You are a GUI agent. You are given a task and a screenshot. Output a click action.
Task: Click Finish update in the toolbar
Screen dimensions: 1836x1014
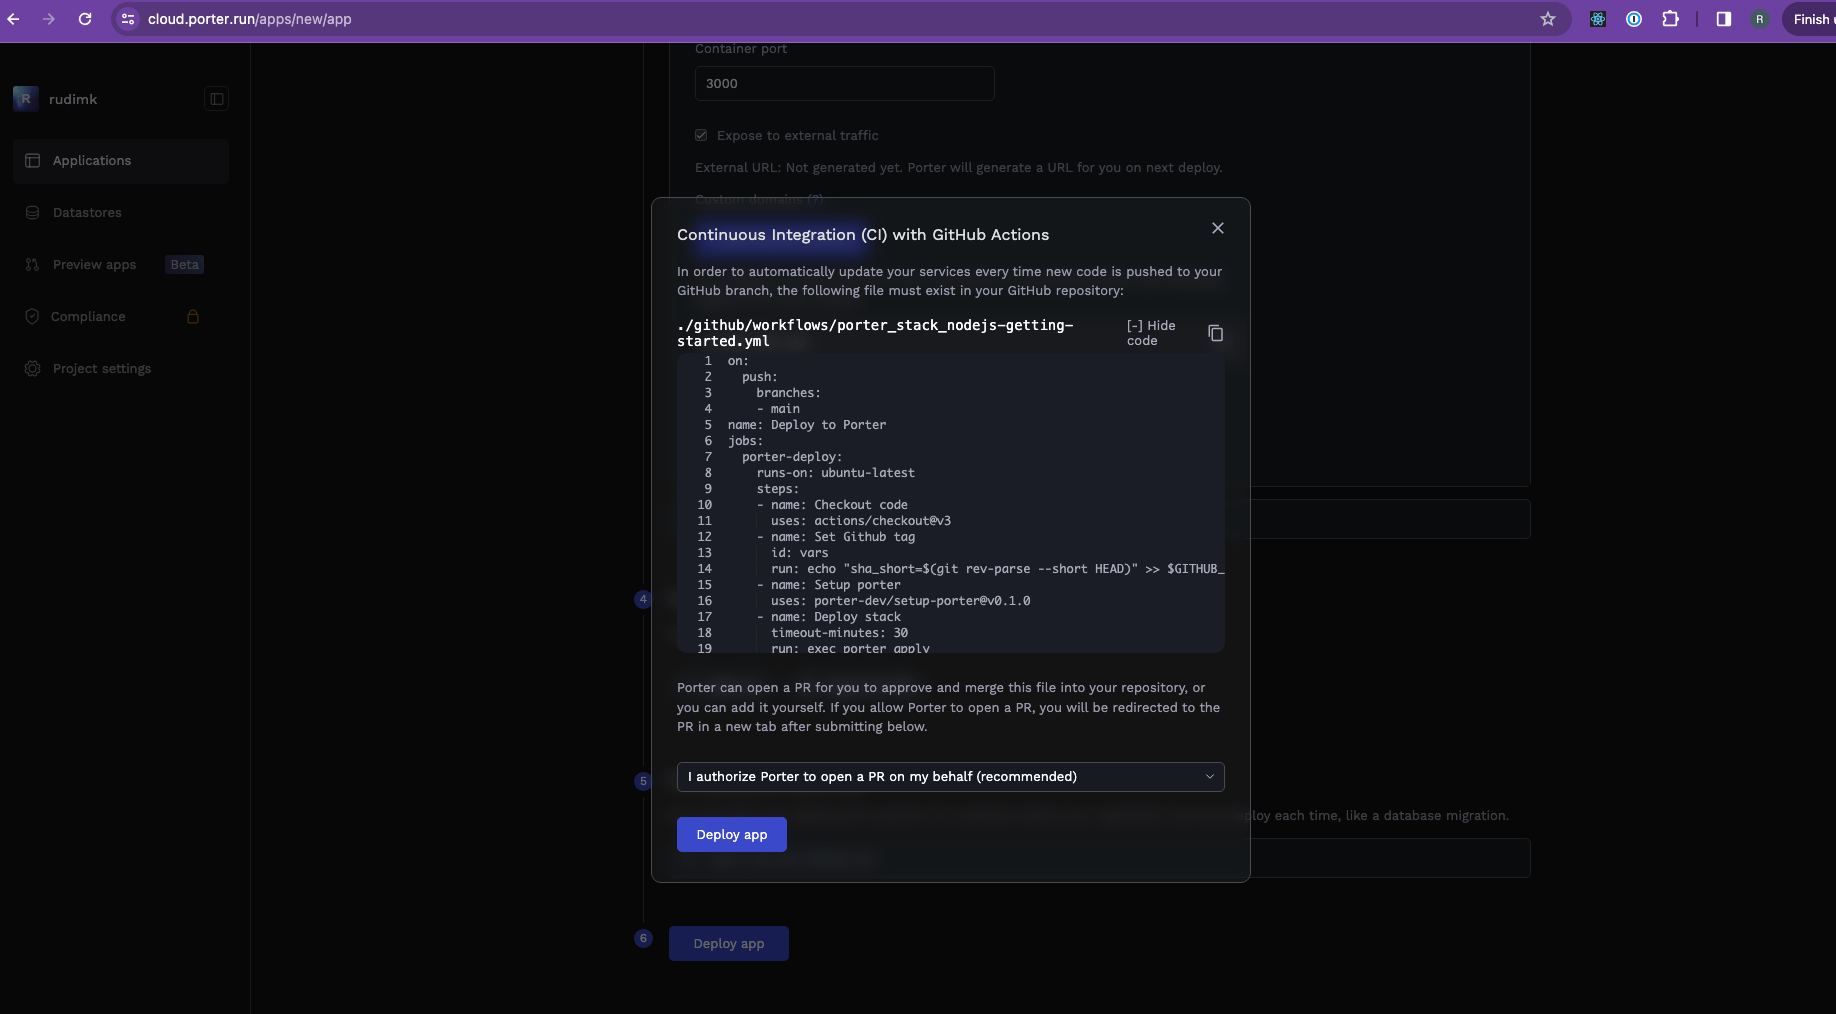tap(1812, 19)
